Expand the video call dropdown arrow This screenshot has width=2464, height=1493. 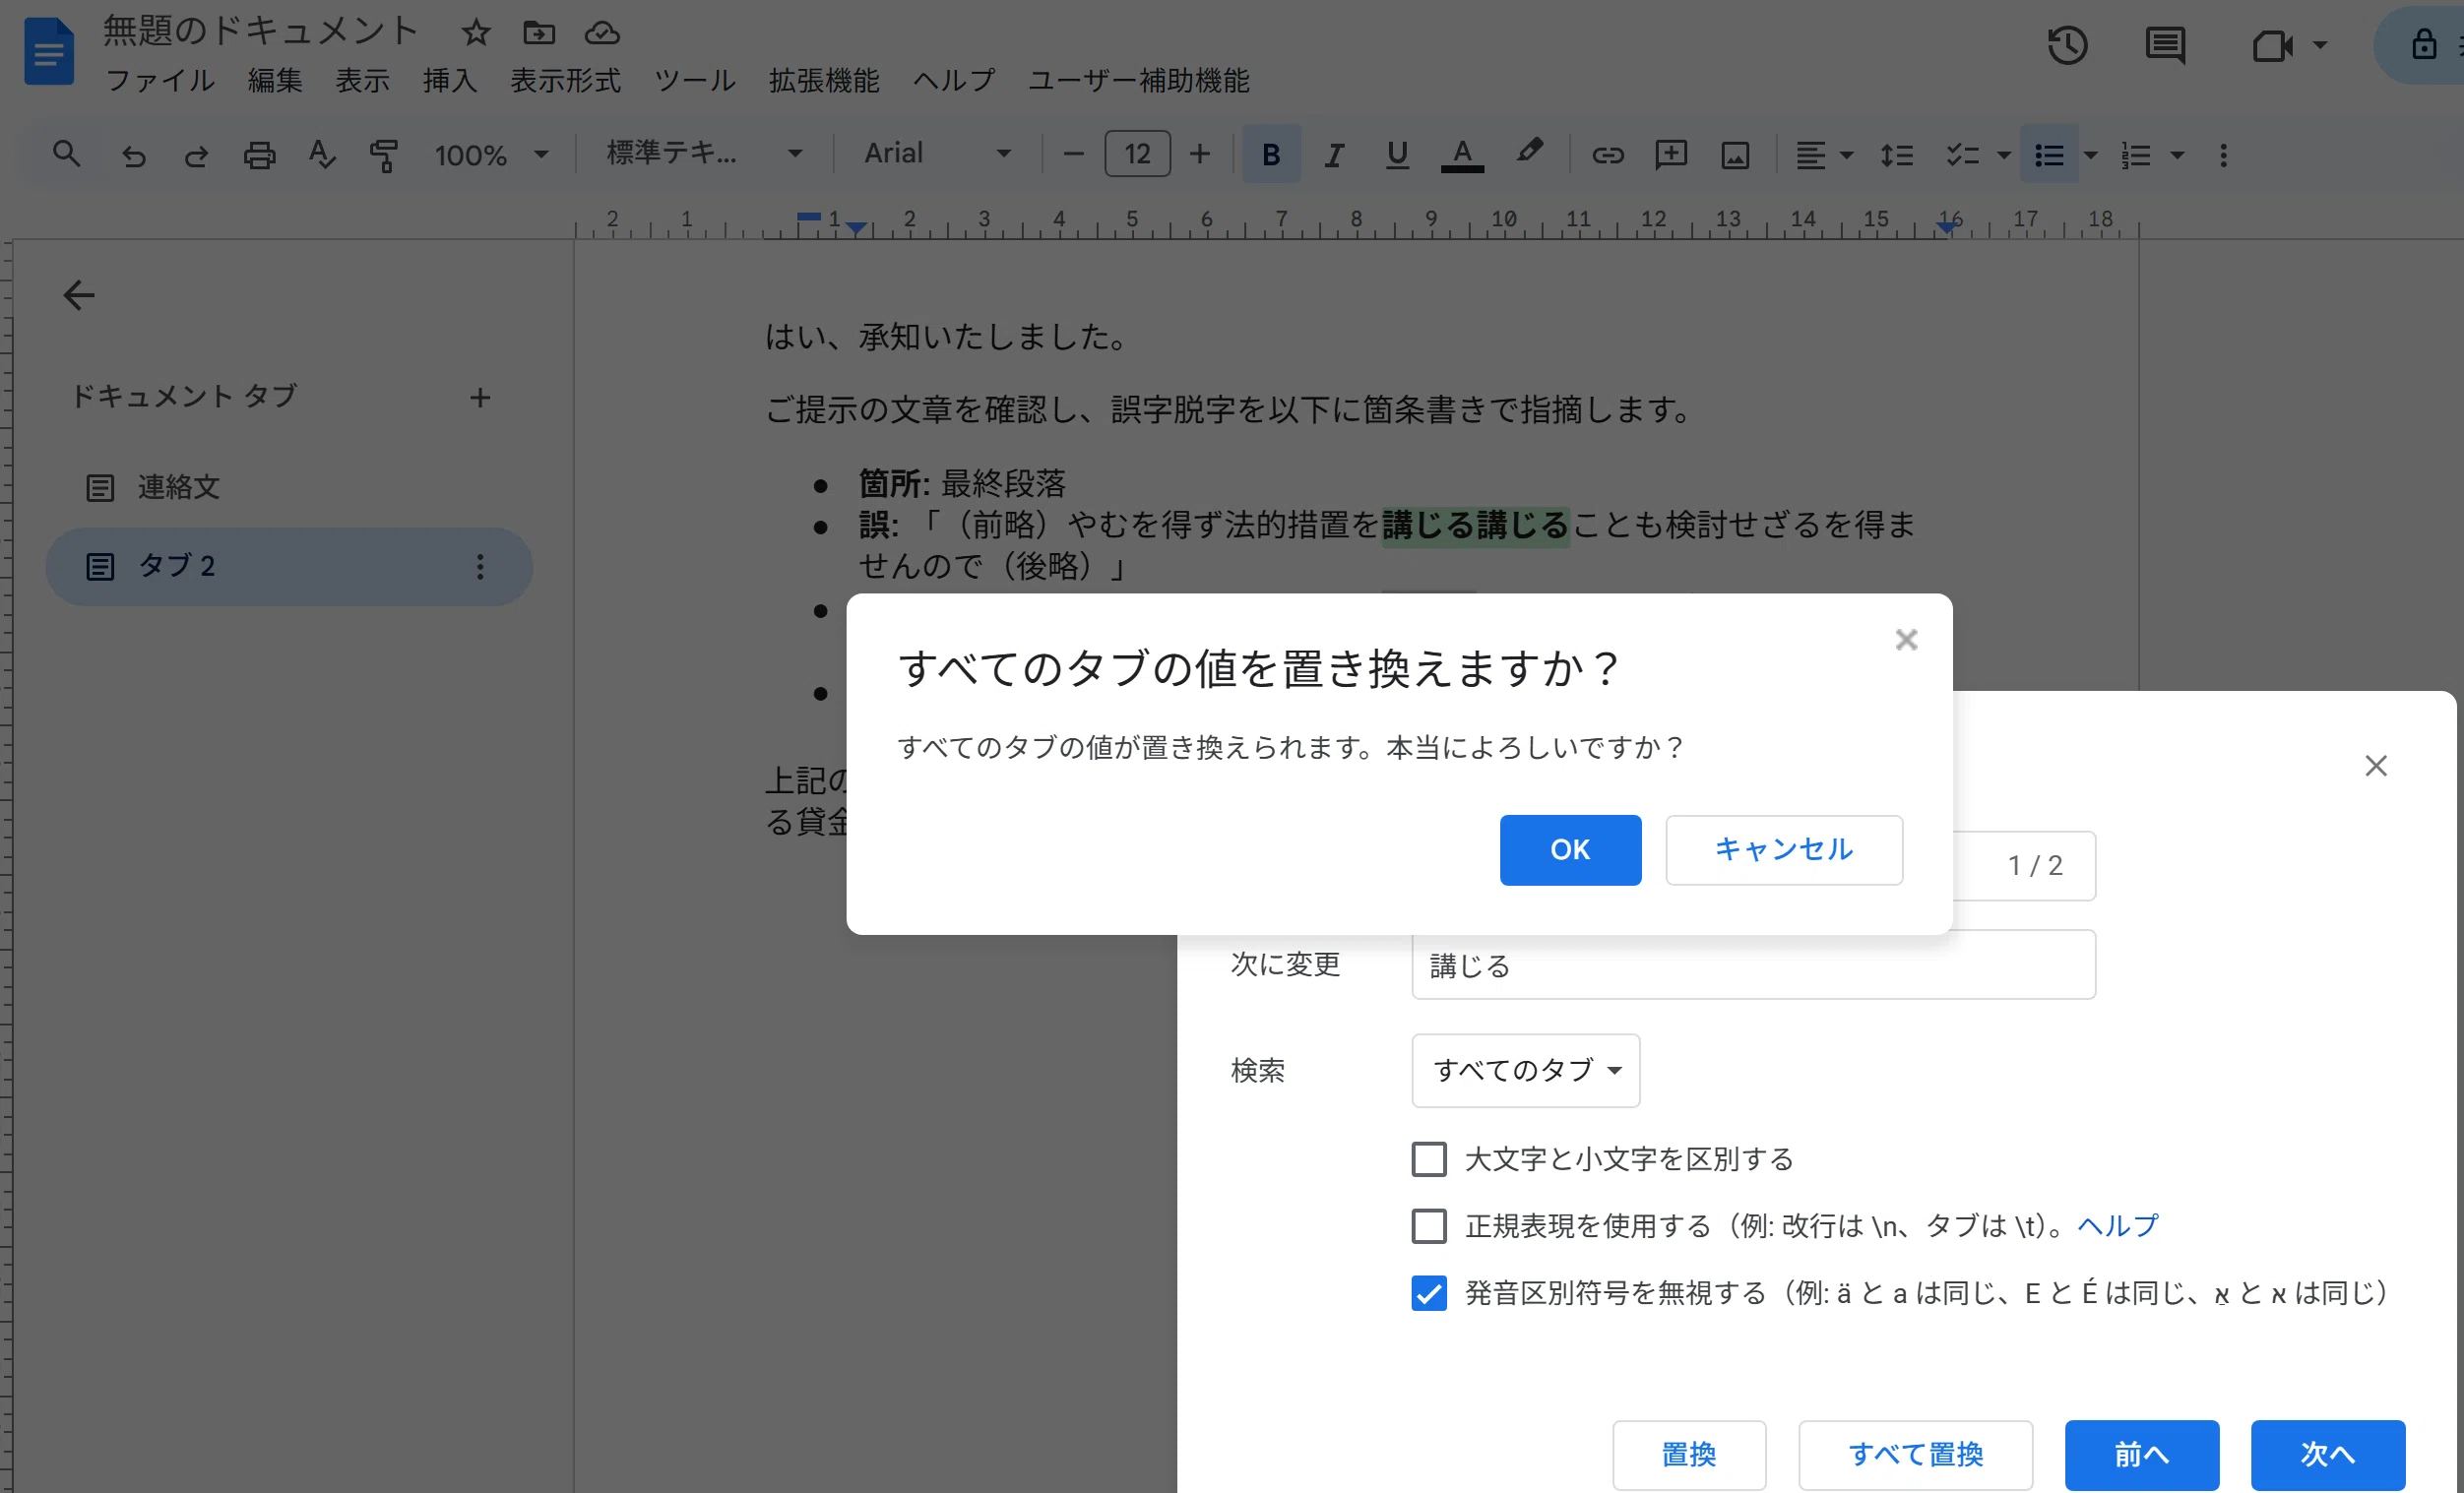[2320, 46]
